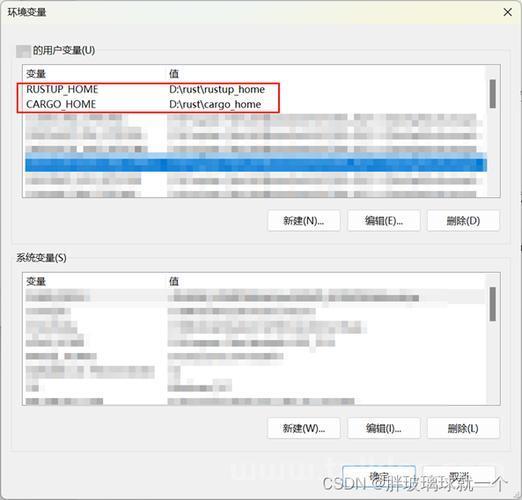
Task: Click 删除(D) to delete user variable
Action: [x=463, y=220]
